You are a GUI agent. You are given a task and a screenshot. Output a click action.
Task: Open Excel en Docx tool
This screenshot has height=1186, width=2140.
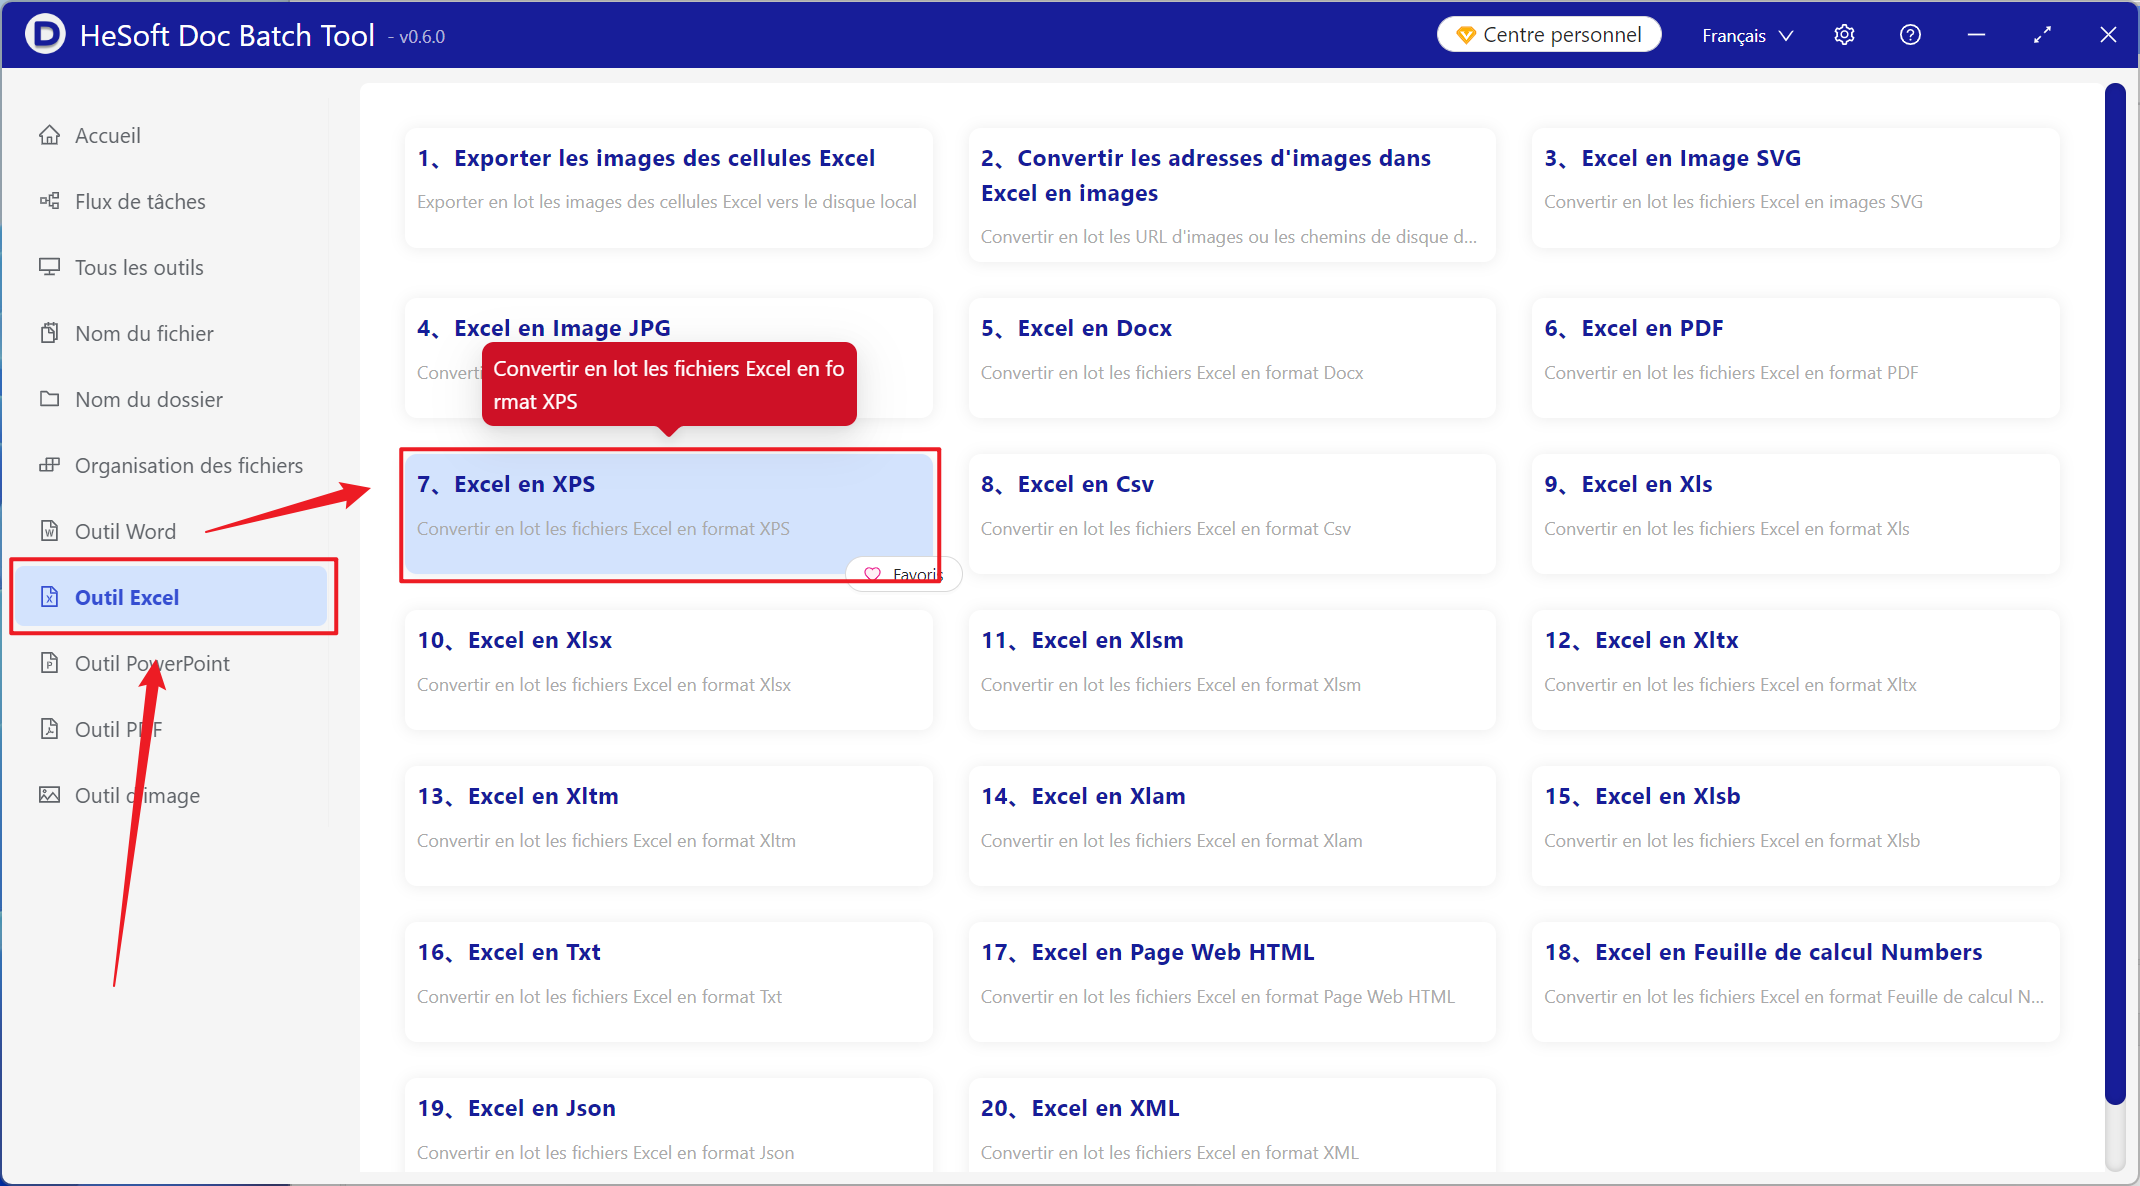click(1231, 357)
